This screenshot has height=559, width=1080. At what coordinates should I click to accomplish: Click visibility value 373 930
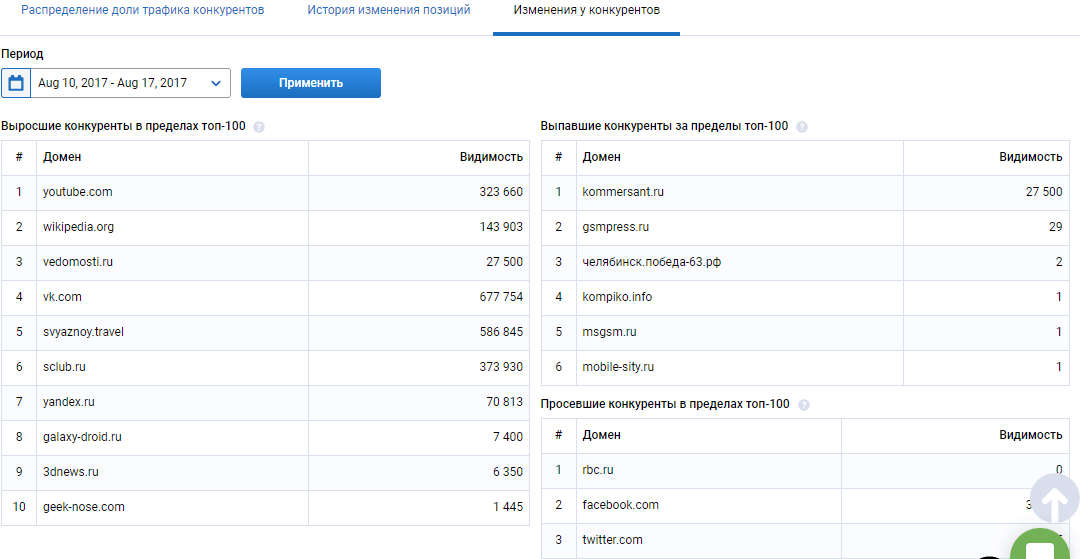coord(501,368)
